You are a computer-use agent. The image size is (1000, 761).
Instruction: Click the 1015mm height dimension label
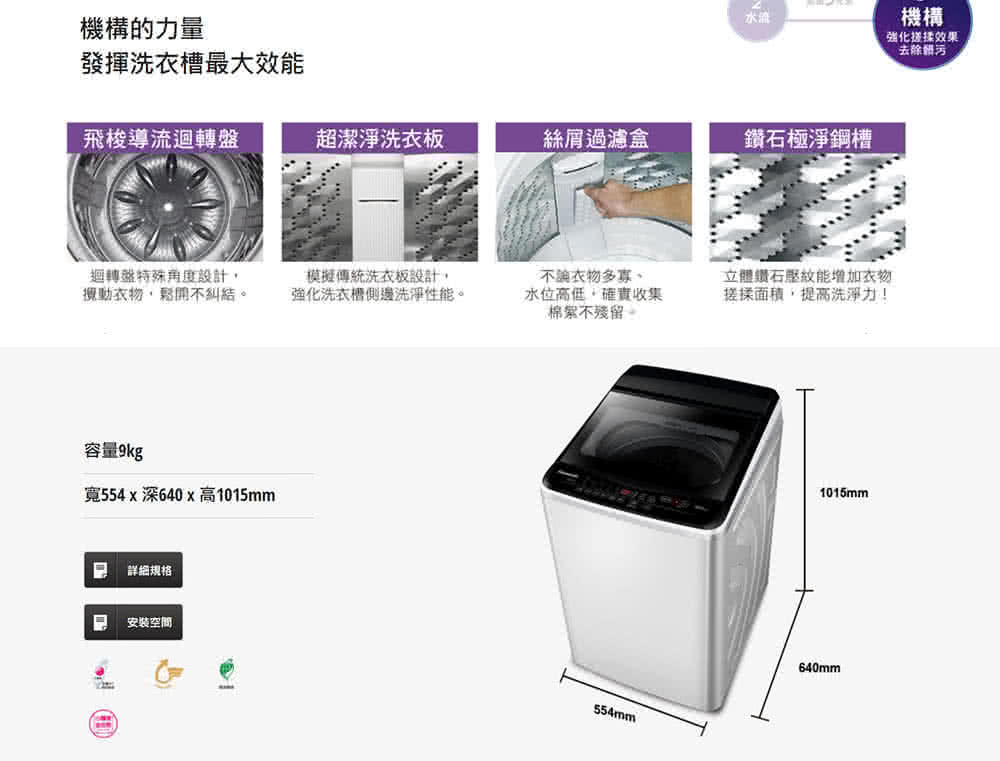coord(844,492)
